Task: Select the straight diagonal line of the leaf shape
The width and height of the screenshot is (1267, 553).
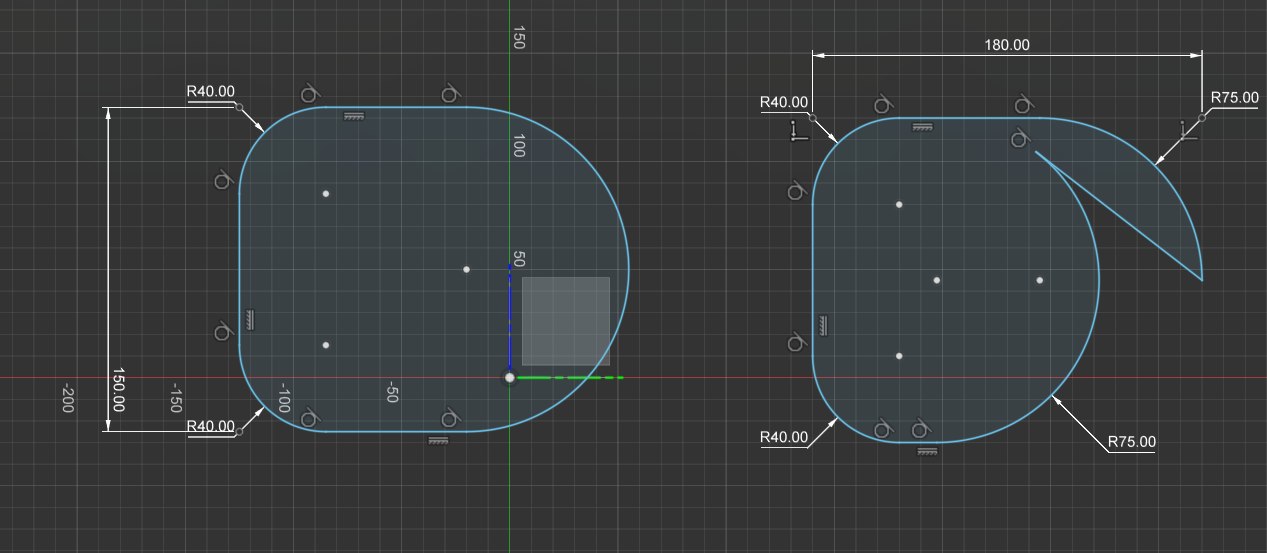Action: [x=1118, y=215]
